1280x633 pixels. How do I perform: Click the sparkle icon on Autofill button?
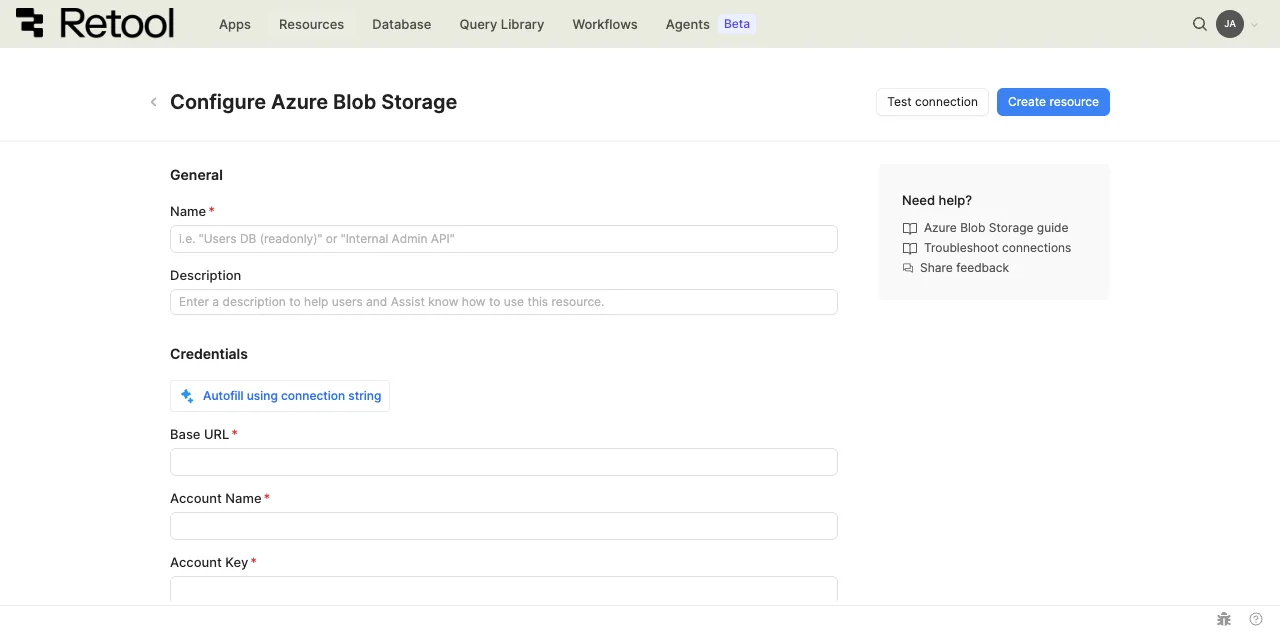pos(187,396)
